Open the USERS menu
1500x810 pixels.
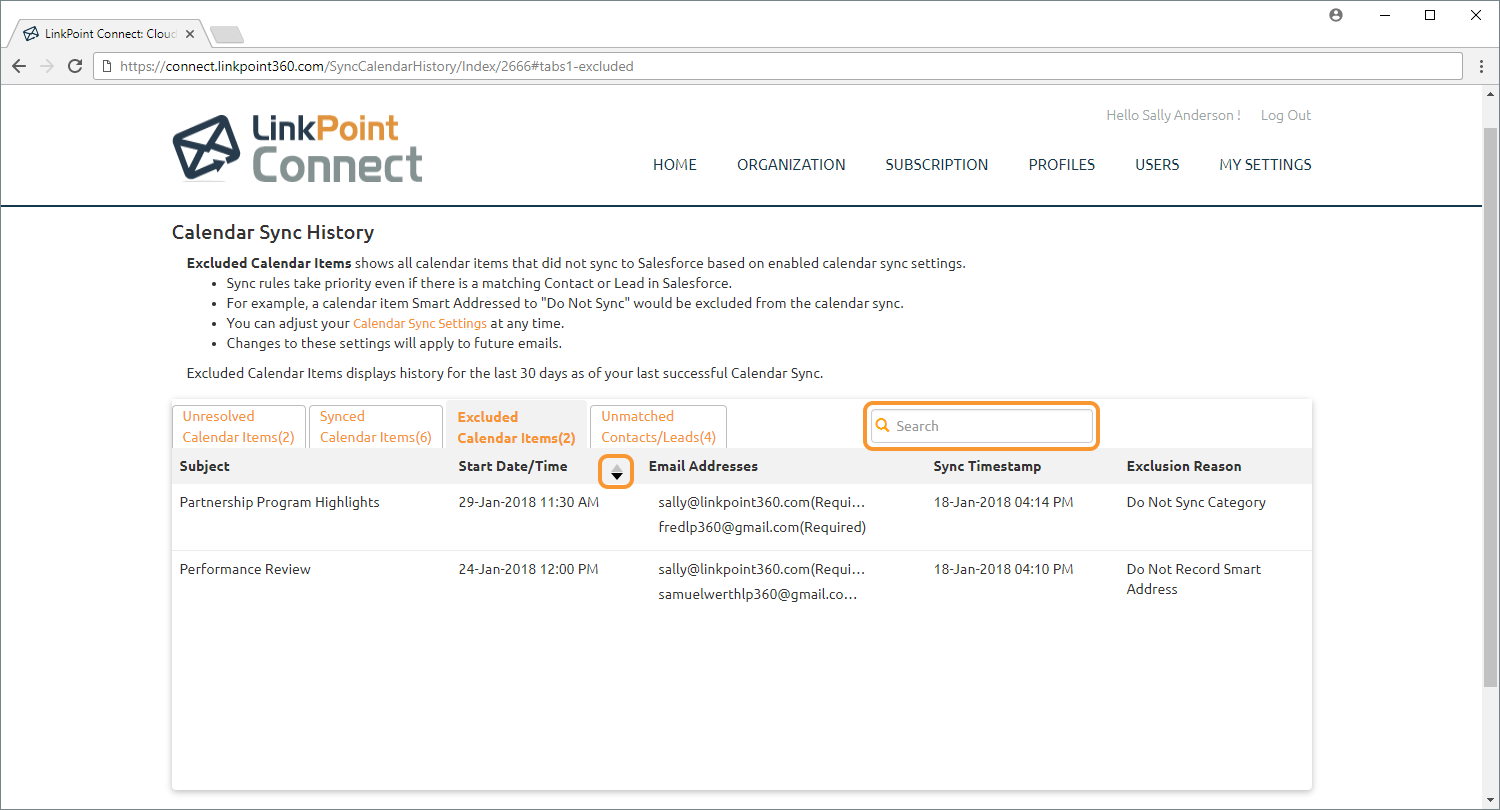(1157, 165)
